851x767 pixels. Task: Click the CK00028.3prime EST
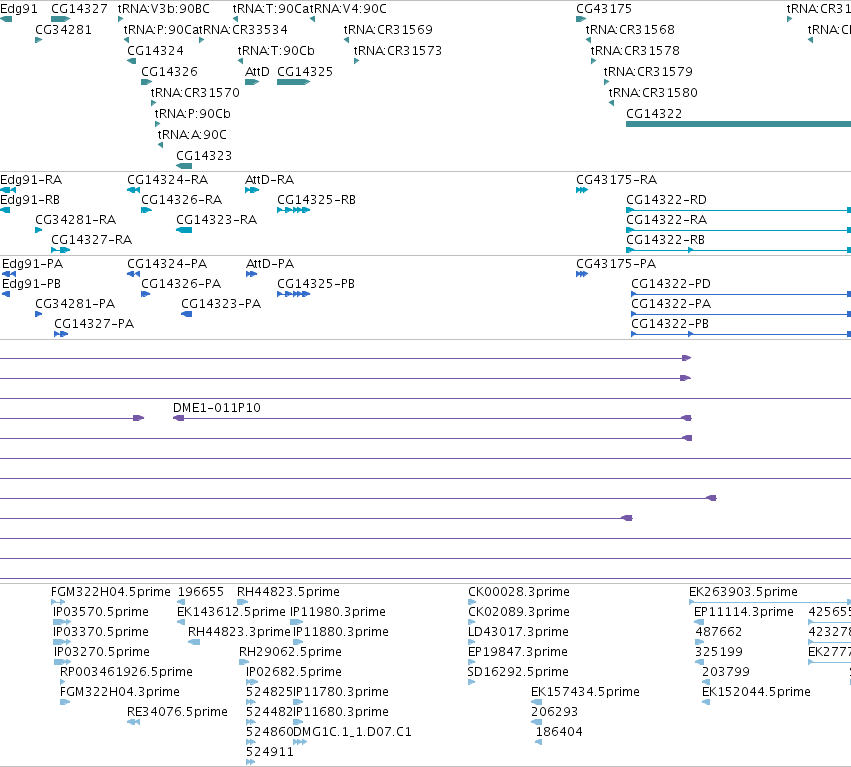click(x=472, y=602)
